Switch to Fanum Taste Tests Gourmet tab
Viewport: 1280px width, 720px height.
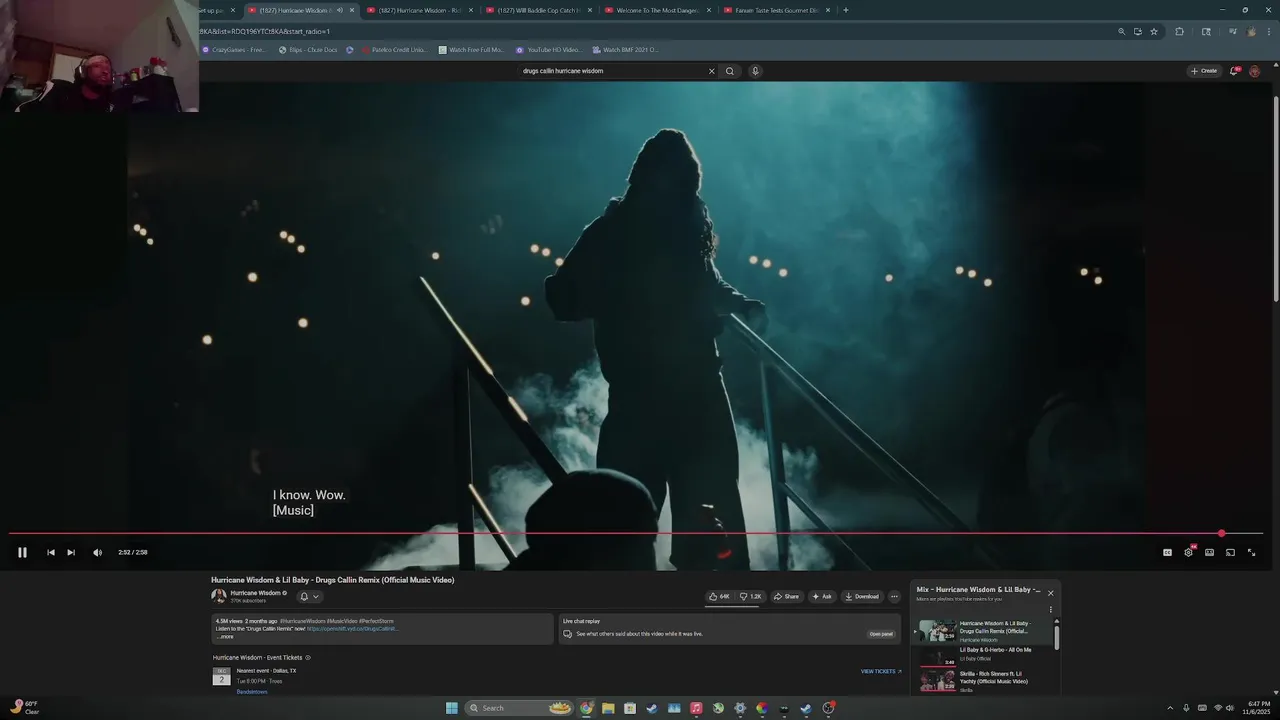tap(777, 10)
